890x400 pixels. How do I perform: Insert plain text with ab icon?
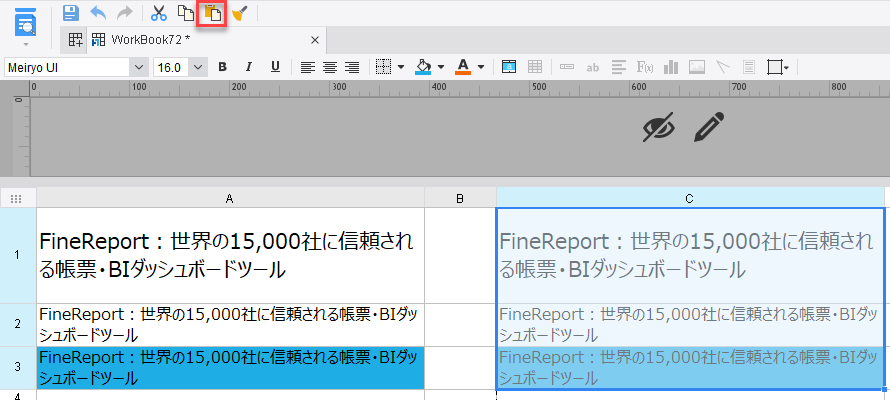tap(593, 68)
